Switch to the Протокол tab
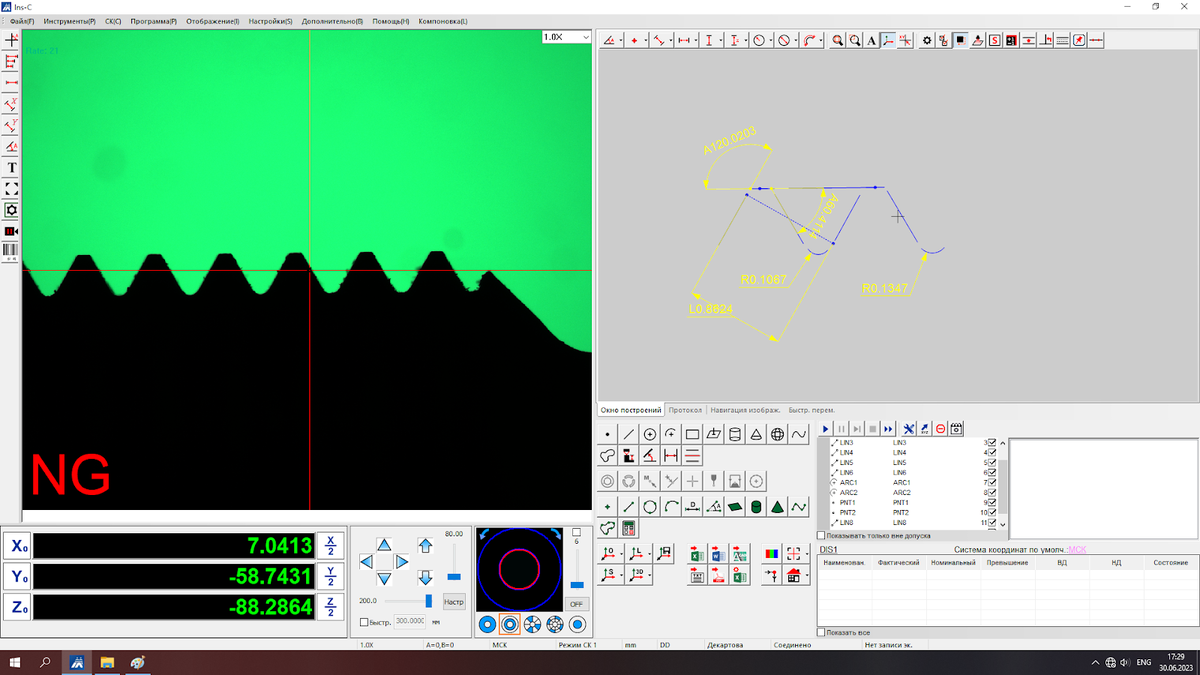This screenshot has width=1200, height=675. tap(686, 410)
